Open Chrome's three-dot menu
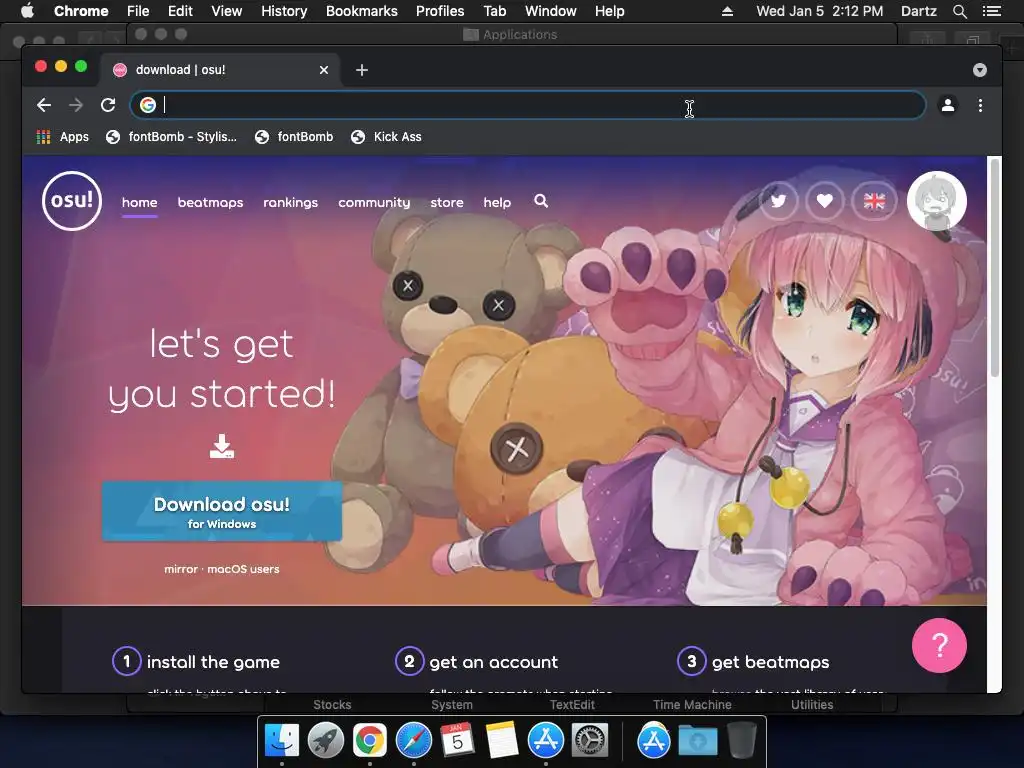 (x=980, y=105)
